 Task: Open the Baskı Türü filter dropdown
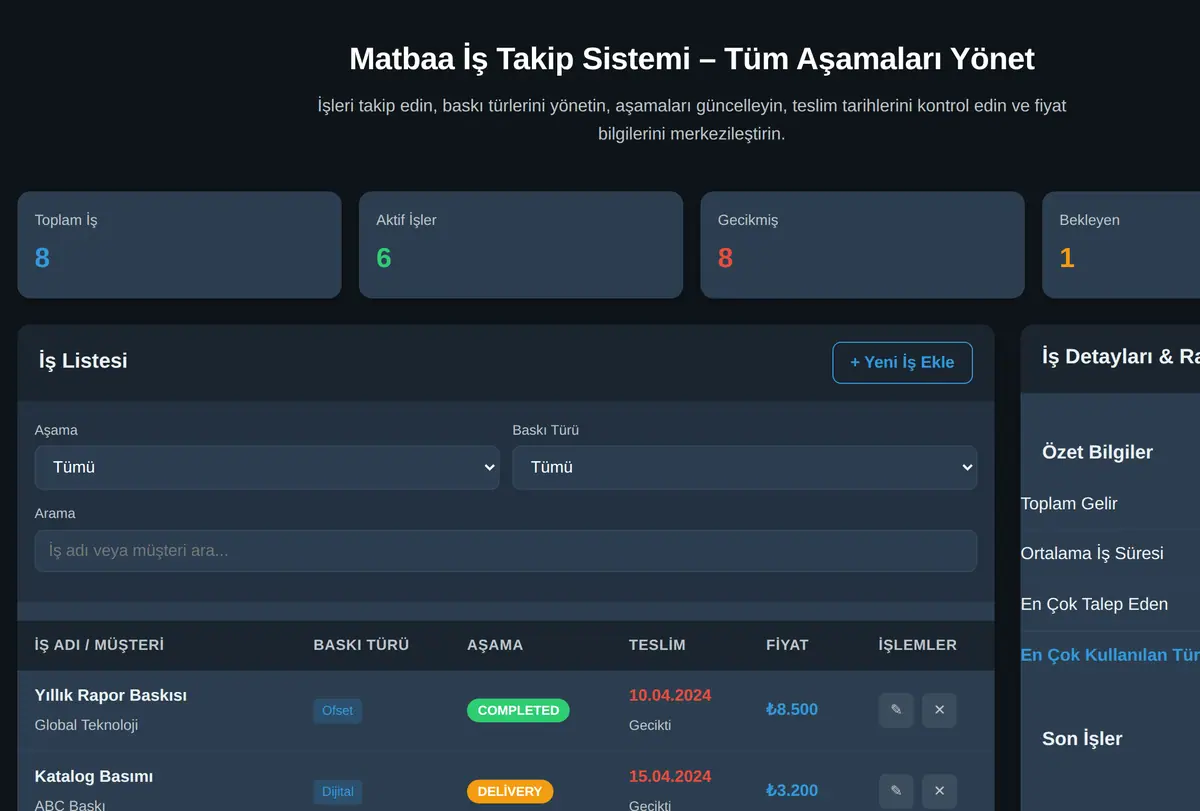pos(744,467)
